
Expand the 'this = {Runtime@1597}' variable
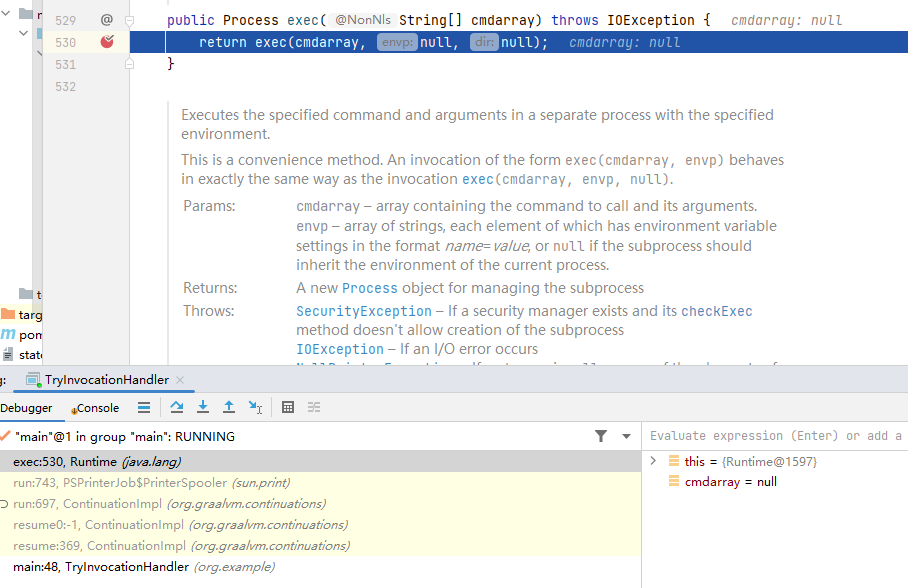click(653, 461)
